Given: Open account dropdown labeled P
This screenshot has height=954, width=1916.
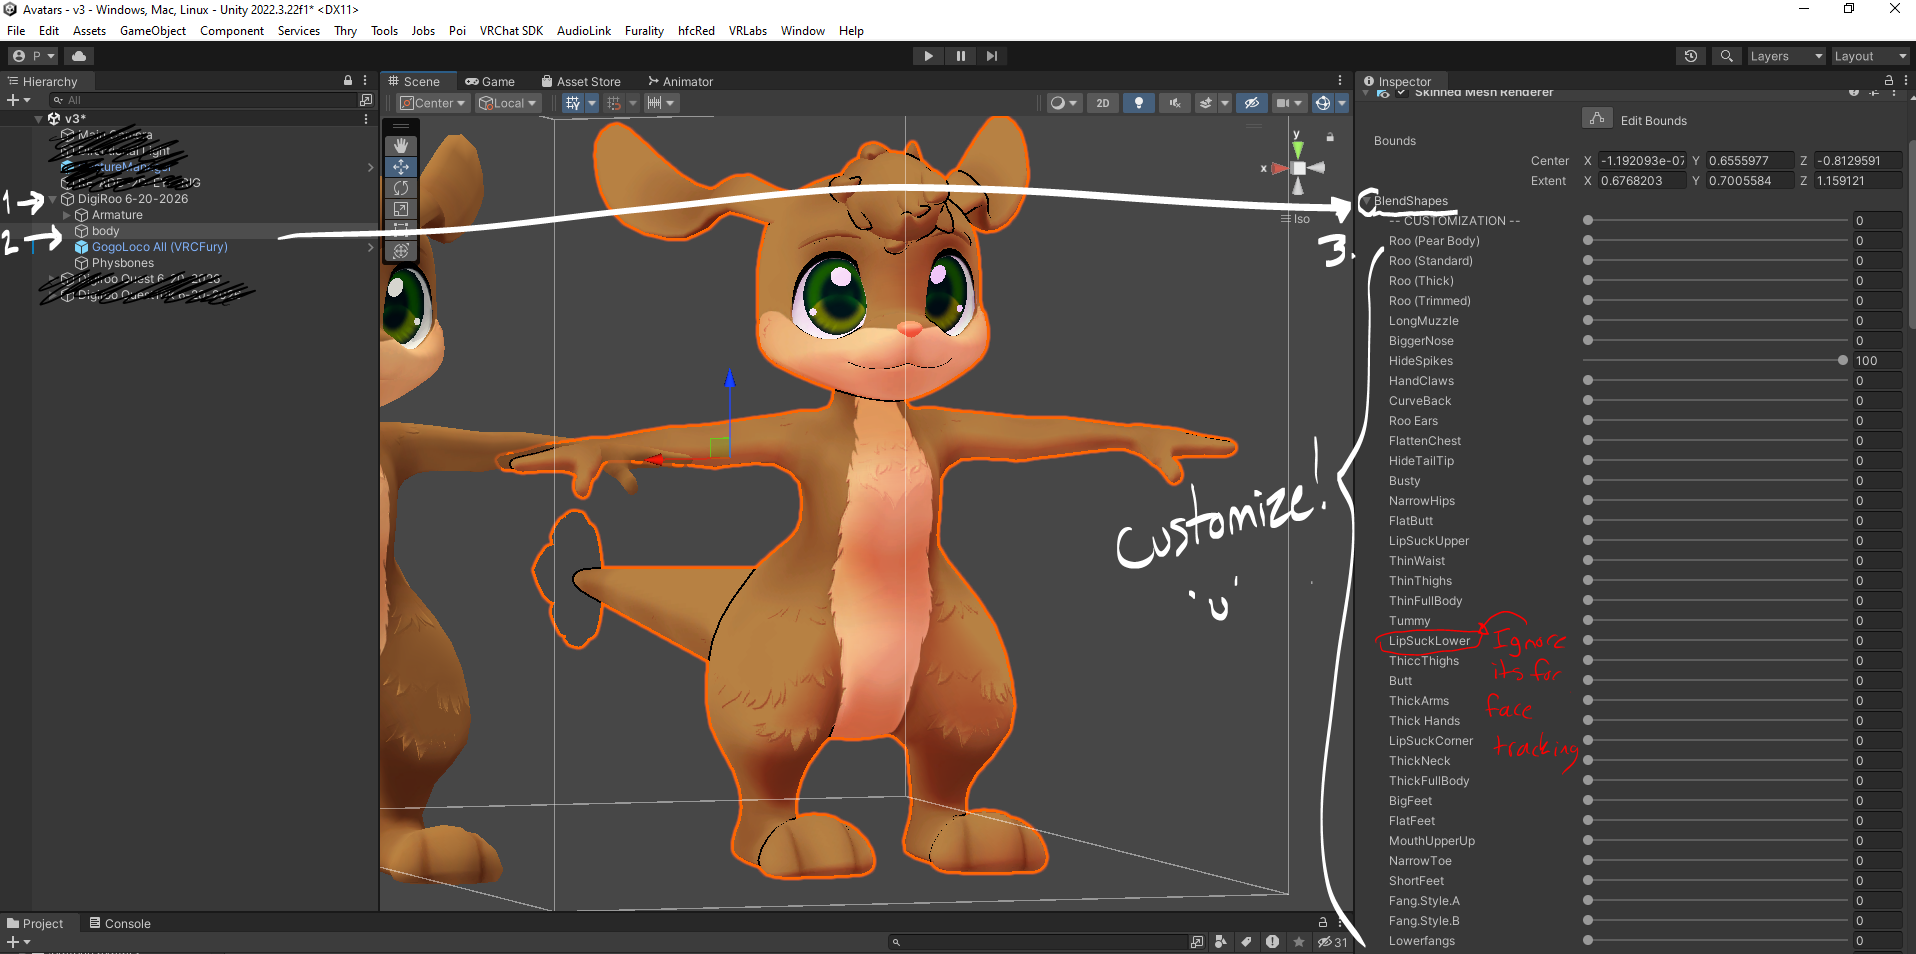Looking at the screenshot, I should (34, 56).
